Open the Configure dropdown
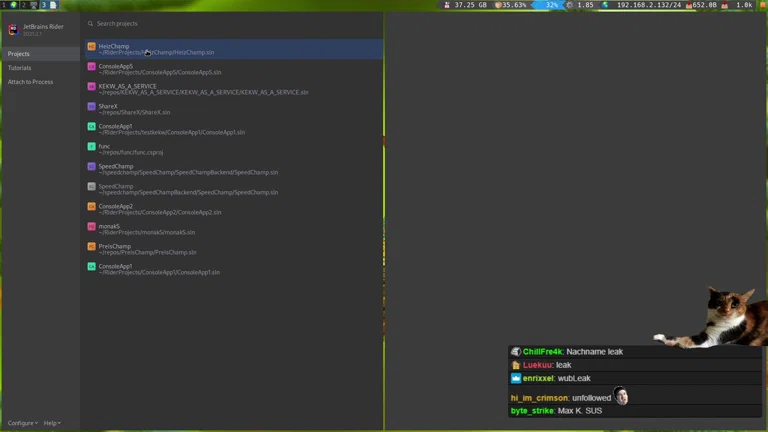Viewport: 768px width, 432px height. tap(23, 423)
